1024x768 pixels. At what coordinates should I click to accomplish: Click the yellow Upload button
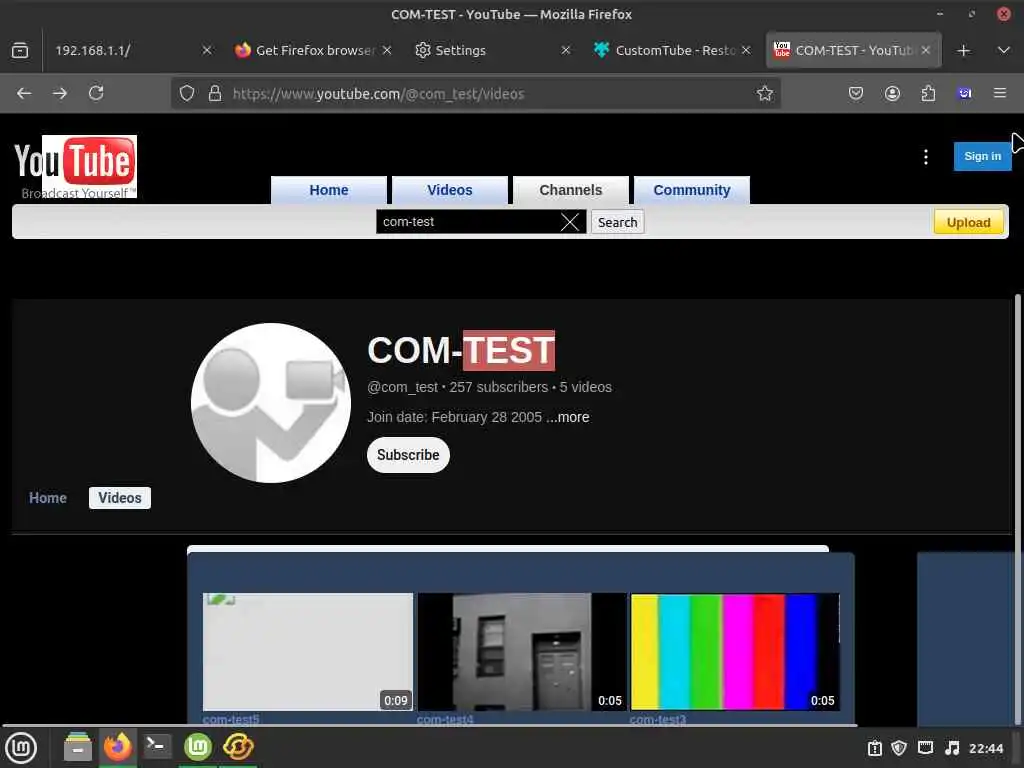[x=968, y=223]
